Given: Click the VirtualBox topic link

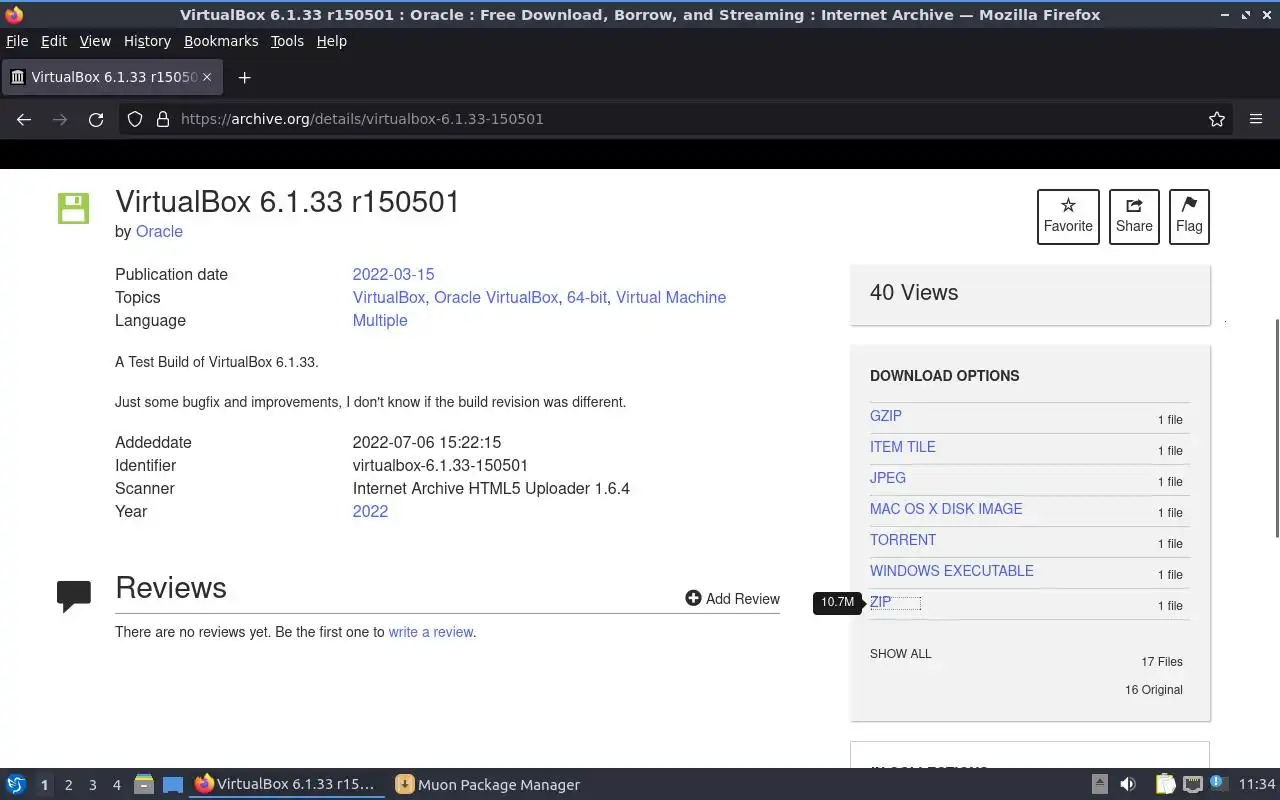Looking at the screenshot, I should (389, 297).
